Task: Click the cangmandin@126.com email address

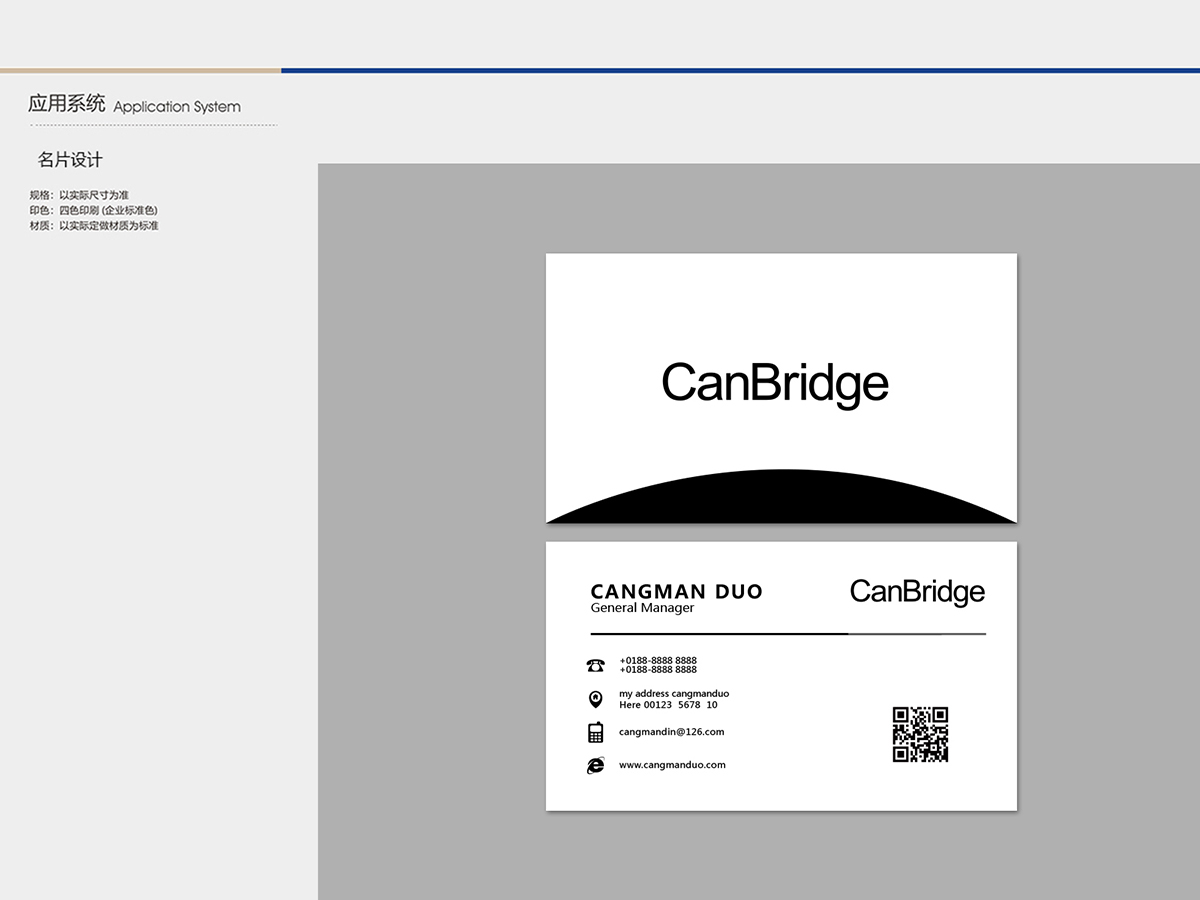Action: click(671, 731)
